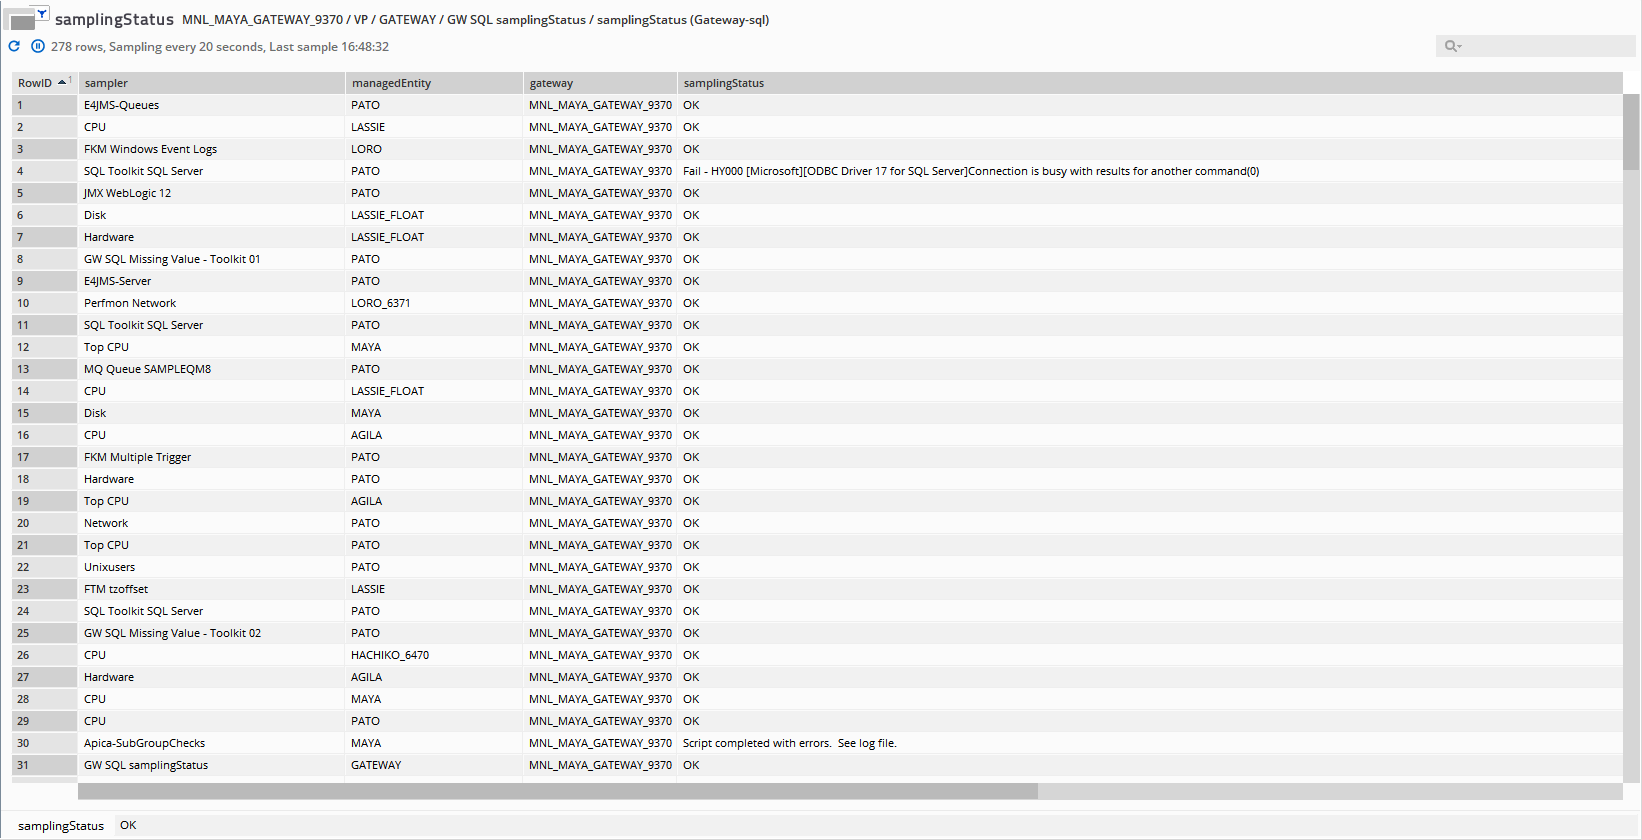The image size is (1642, 840).
Task: Click the samplingStatus column header
Action: point(724,83)
